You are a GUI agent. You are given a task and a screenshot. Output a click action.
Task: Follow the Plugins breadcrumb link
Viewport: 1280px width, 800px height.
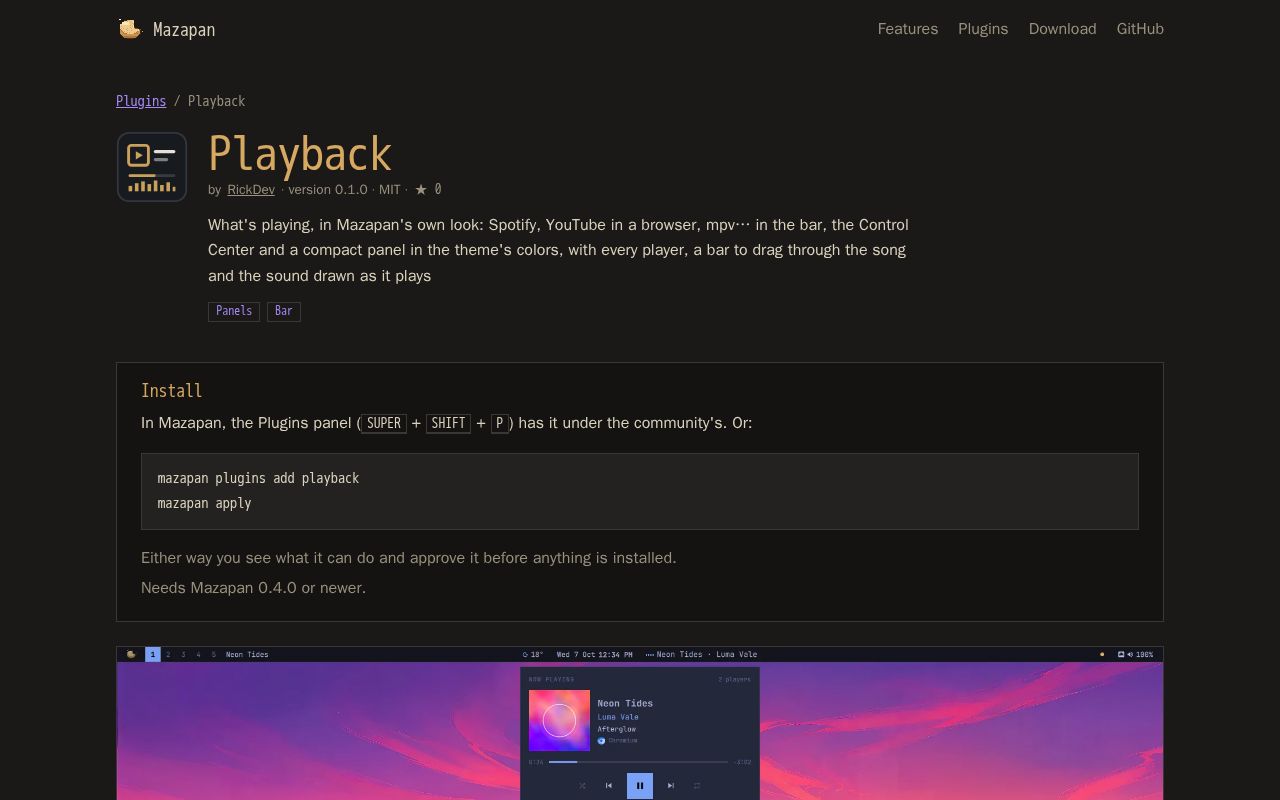[x=141, y=101]
